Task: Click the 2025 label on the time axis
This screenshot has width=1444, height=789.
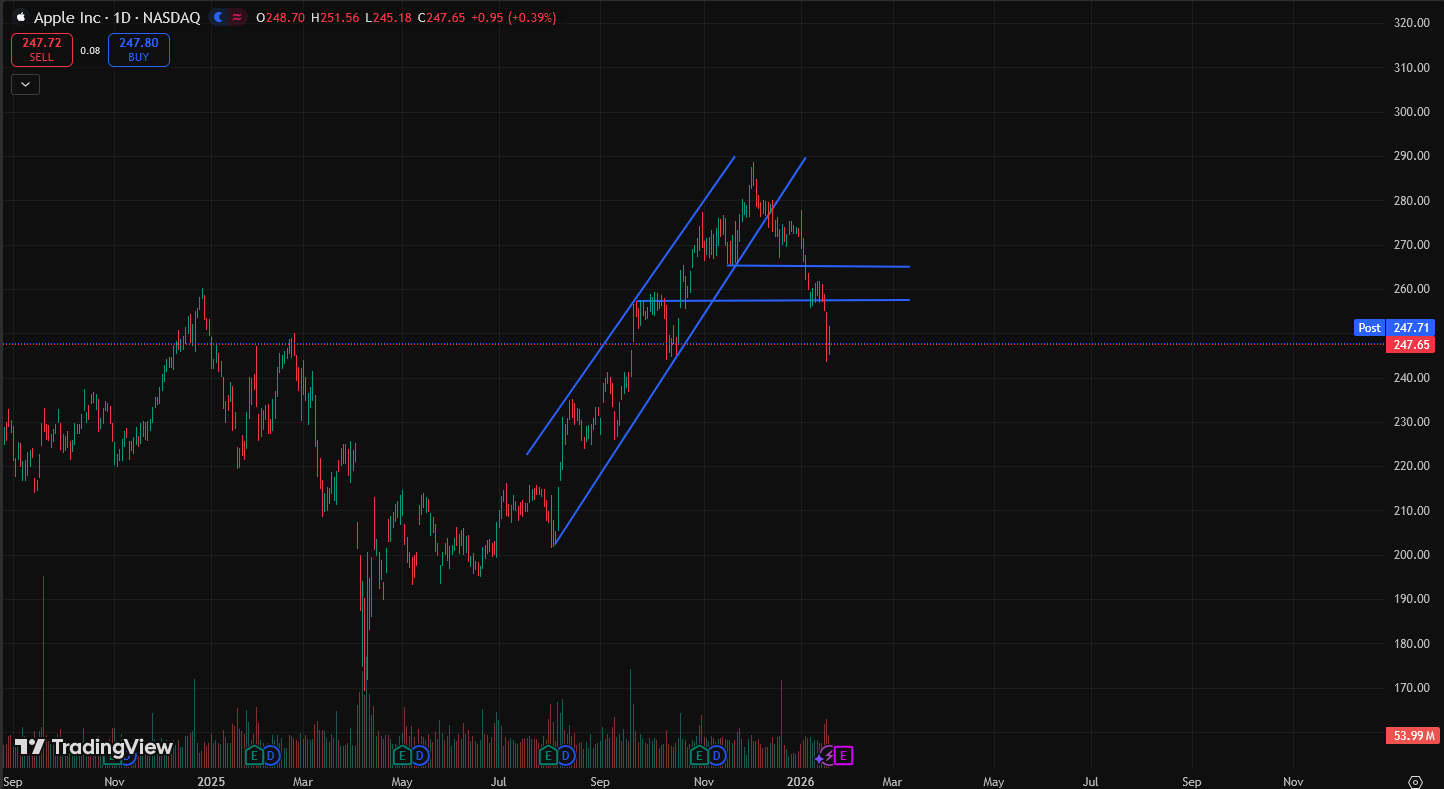Action: [x=211, y=781]
